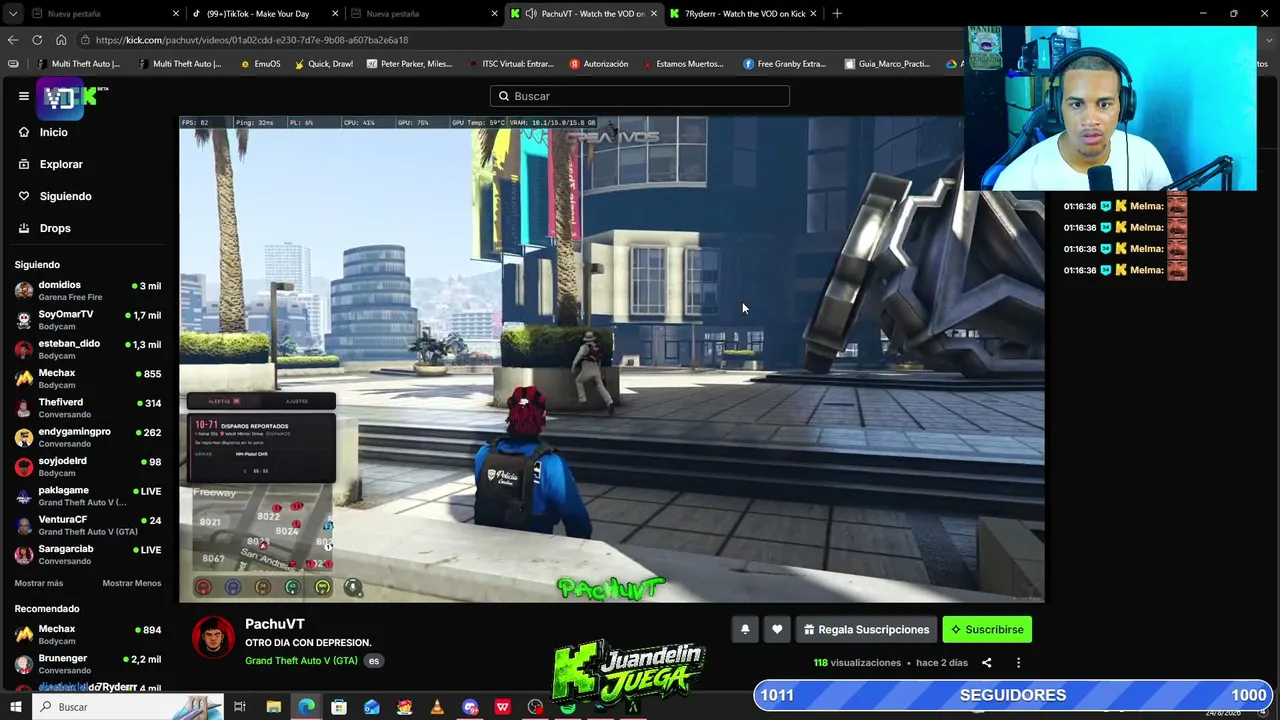Open File Explorer from the taskbar

coord(273,707)
